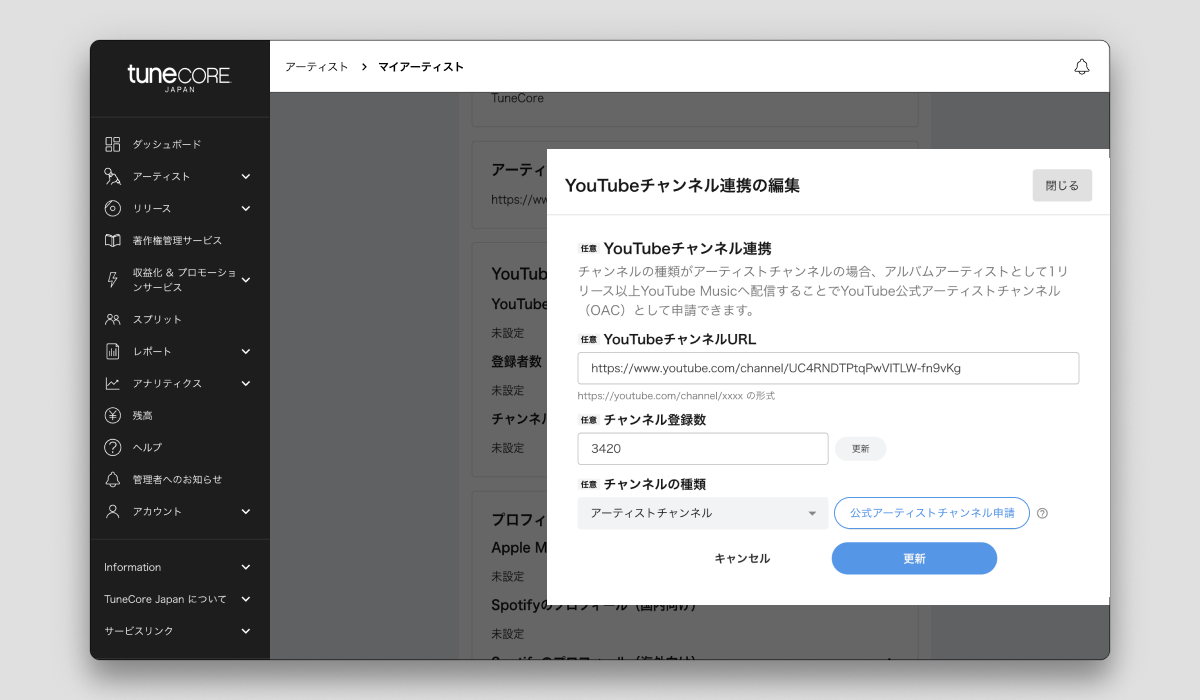Expand the アーティスト sidebar menu chevron
This screenshot has width=1200, height=700.
coord(246,176)
